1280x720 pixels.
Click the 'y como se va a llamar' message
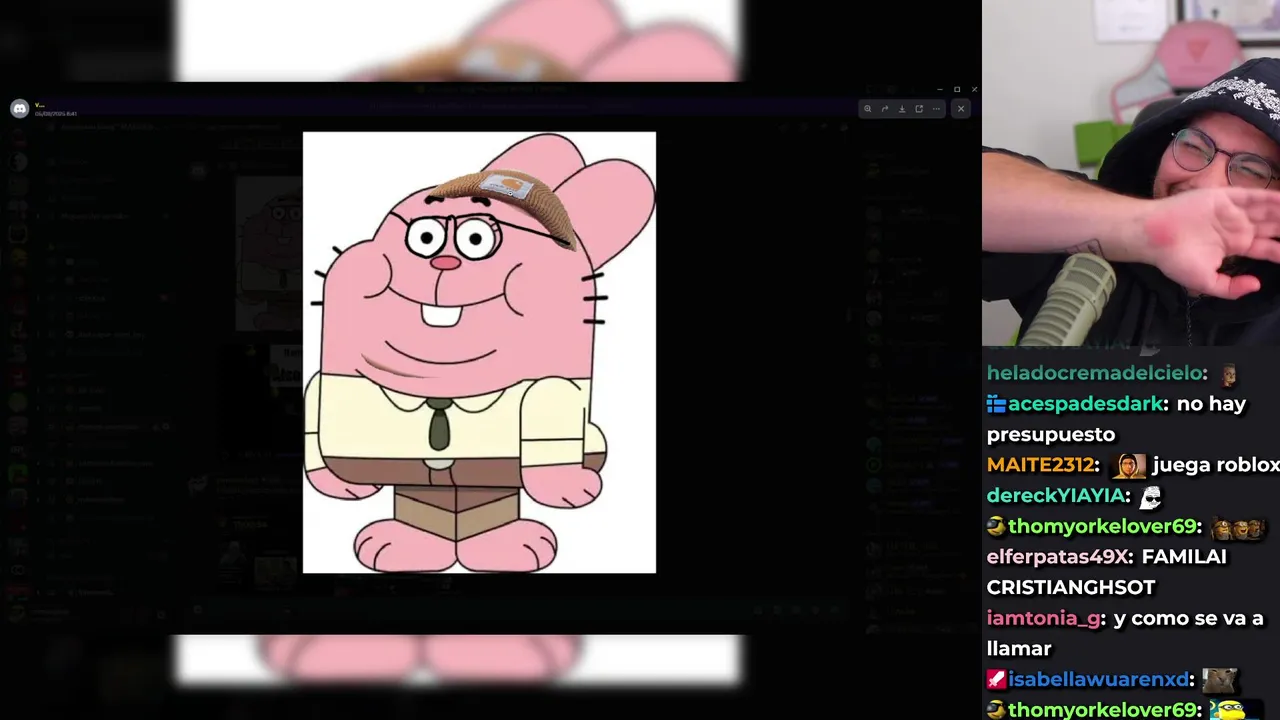pyautogui.click(x=1126, y=633)
